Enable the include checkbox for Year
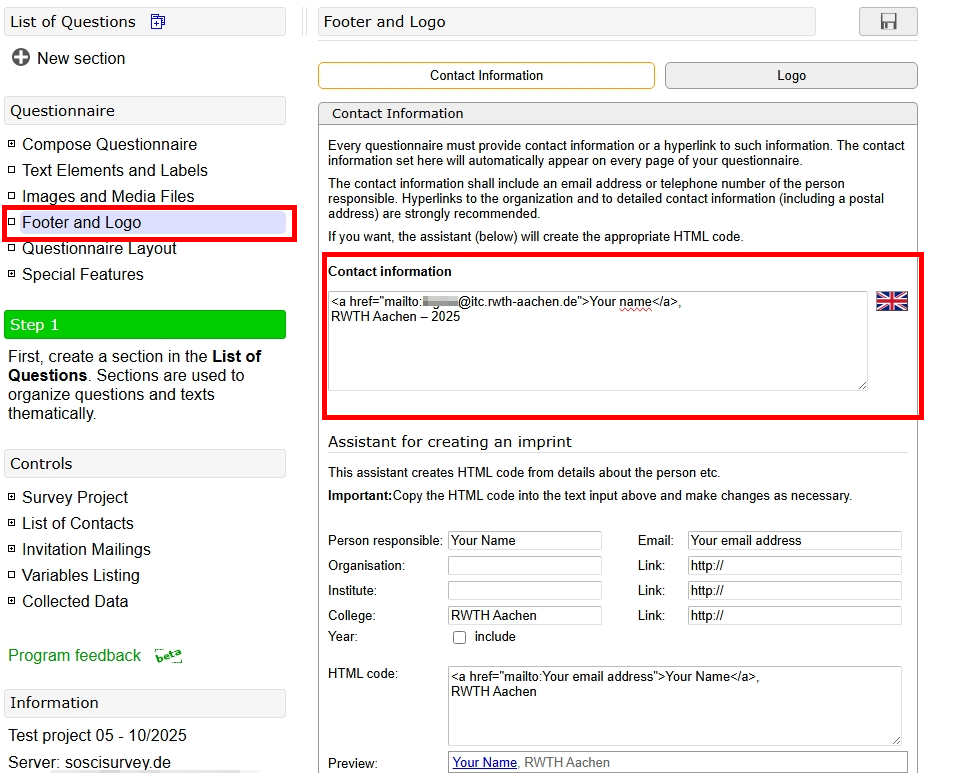 [459, 637]
